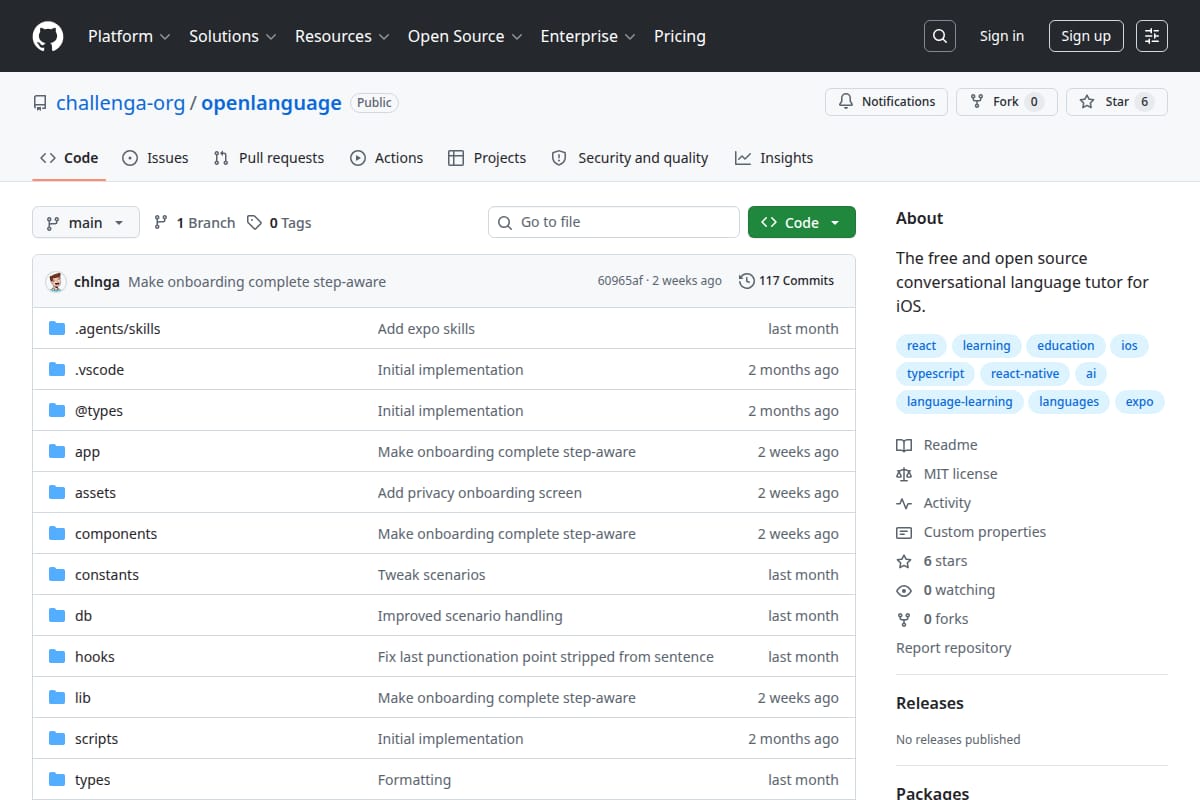This screenshot has height=800, width=1200.
Task: Open the openlanguage repository name link
Action: 272,103
